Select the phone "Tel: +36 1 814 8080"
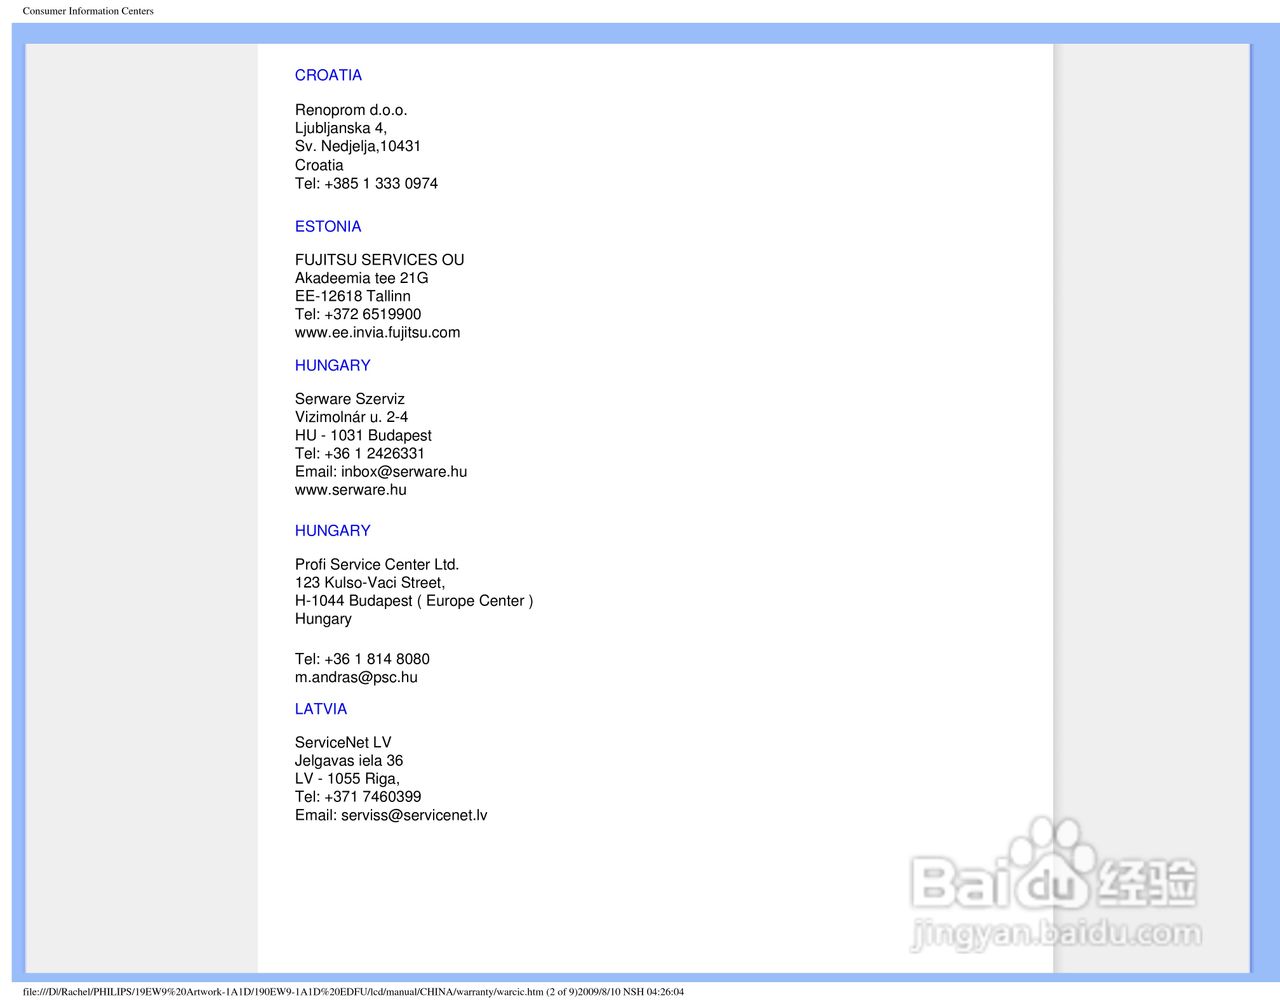This screenshot has height=1005, width=1280. pyautogui.click(x=362, y=659)
